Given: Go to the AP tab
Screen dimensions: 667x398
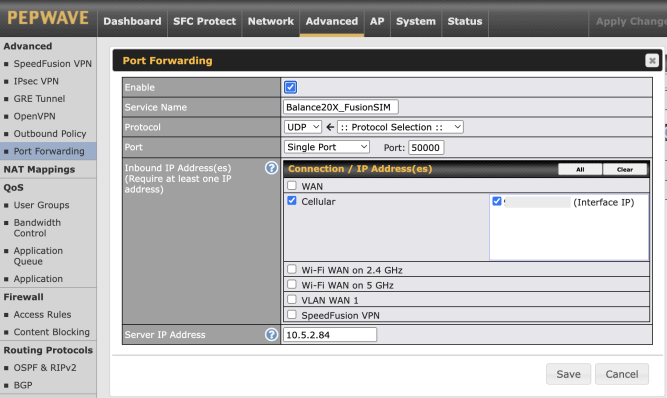Looking at the screenshot, I should [377, 21].
